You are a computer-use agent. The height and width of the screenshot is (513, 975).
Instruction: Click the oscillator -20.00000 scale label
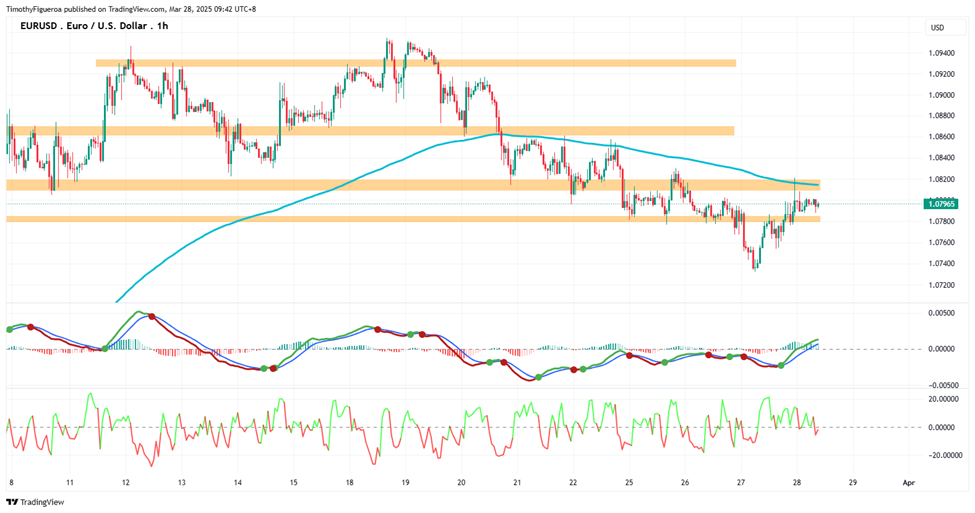tap(943, 455)
